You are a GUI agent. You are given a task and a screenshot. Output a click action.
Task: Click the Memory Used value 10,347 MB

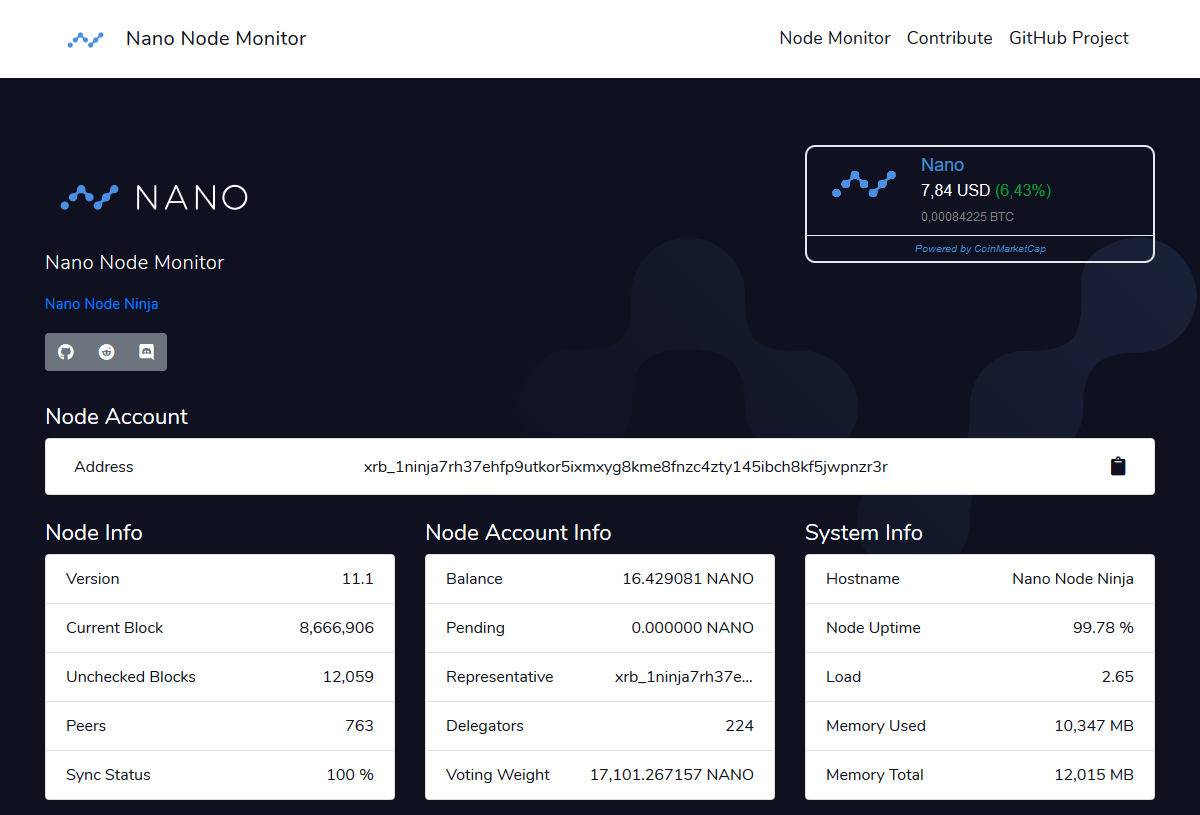[1094, 726]
